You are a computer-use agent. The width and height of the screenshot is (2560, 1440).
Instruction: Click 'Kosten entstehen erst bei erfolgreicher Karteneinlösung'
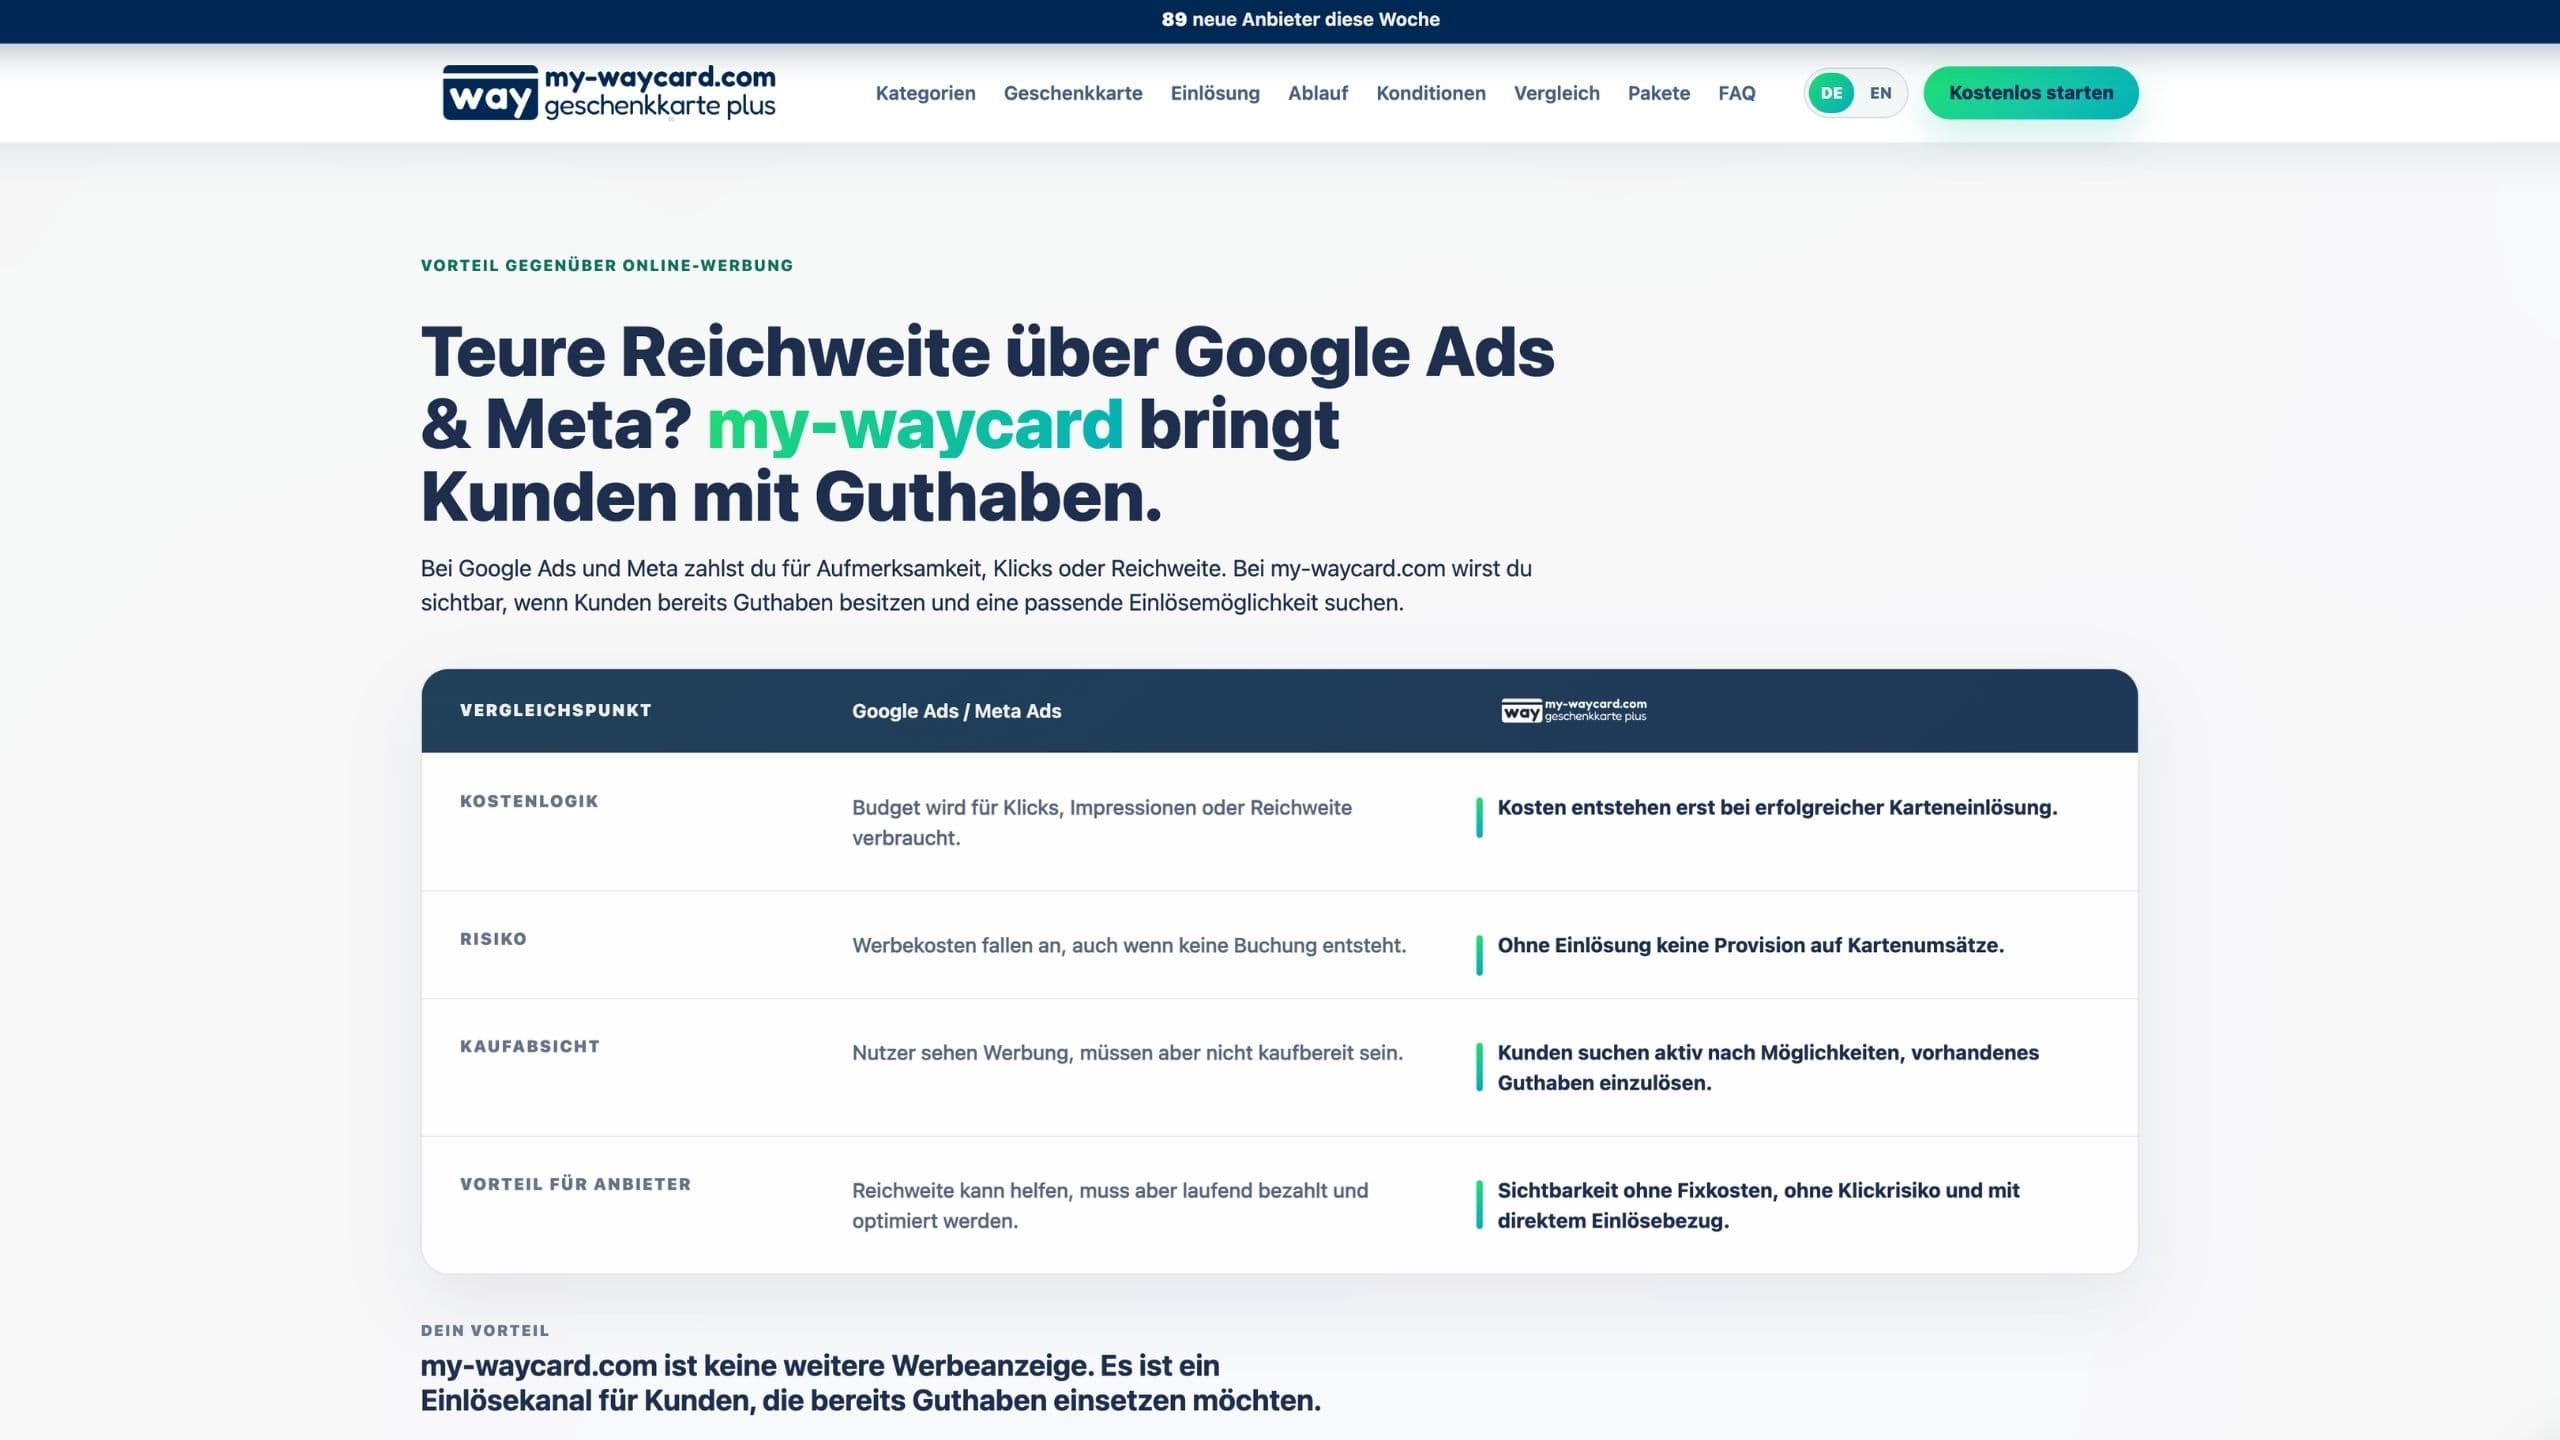click(x=1777, y=807)
